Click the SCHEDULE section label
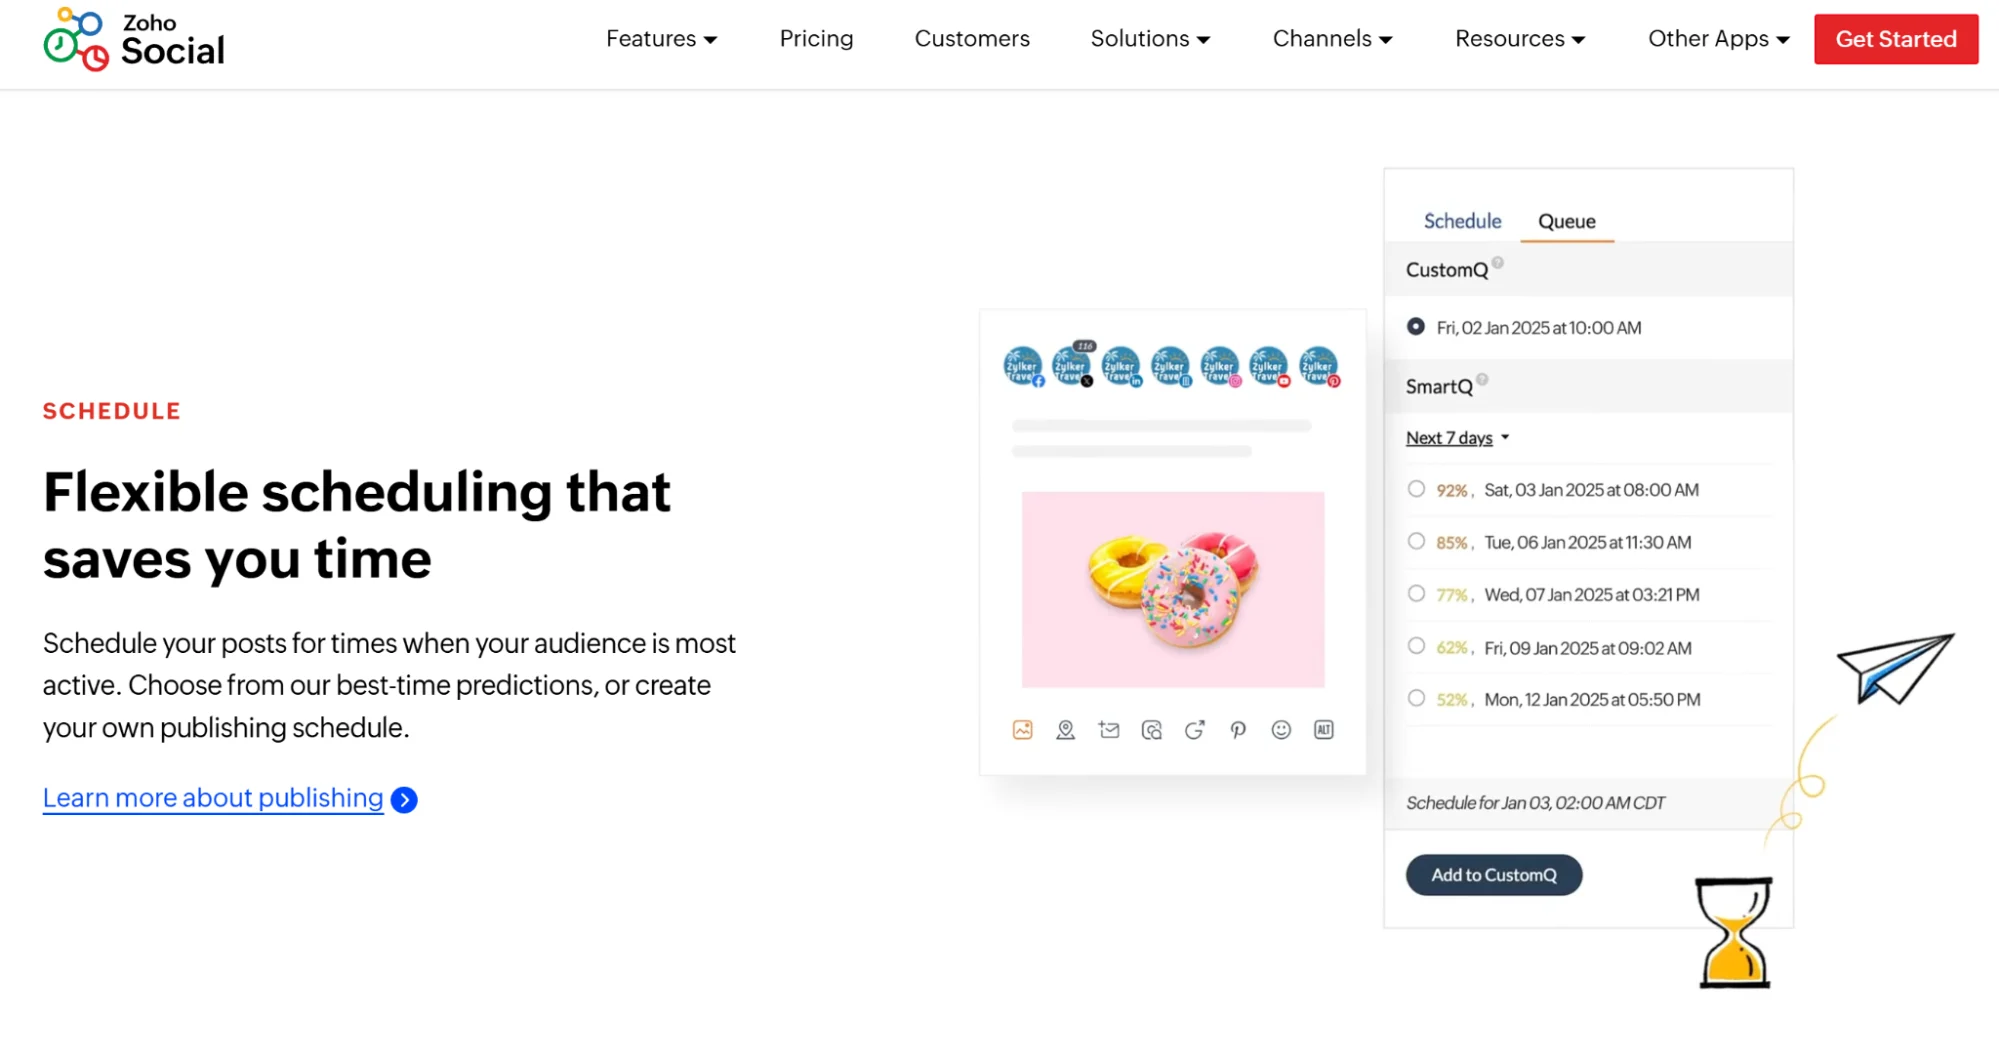 [x=112, y=411]
